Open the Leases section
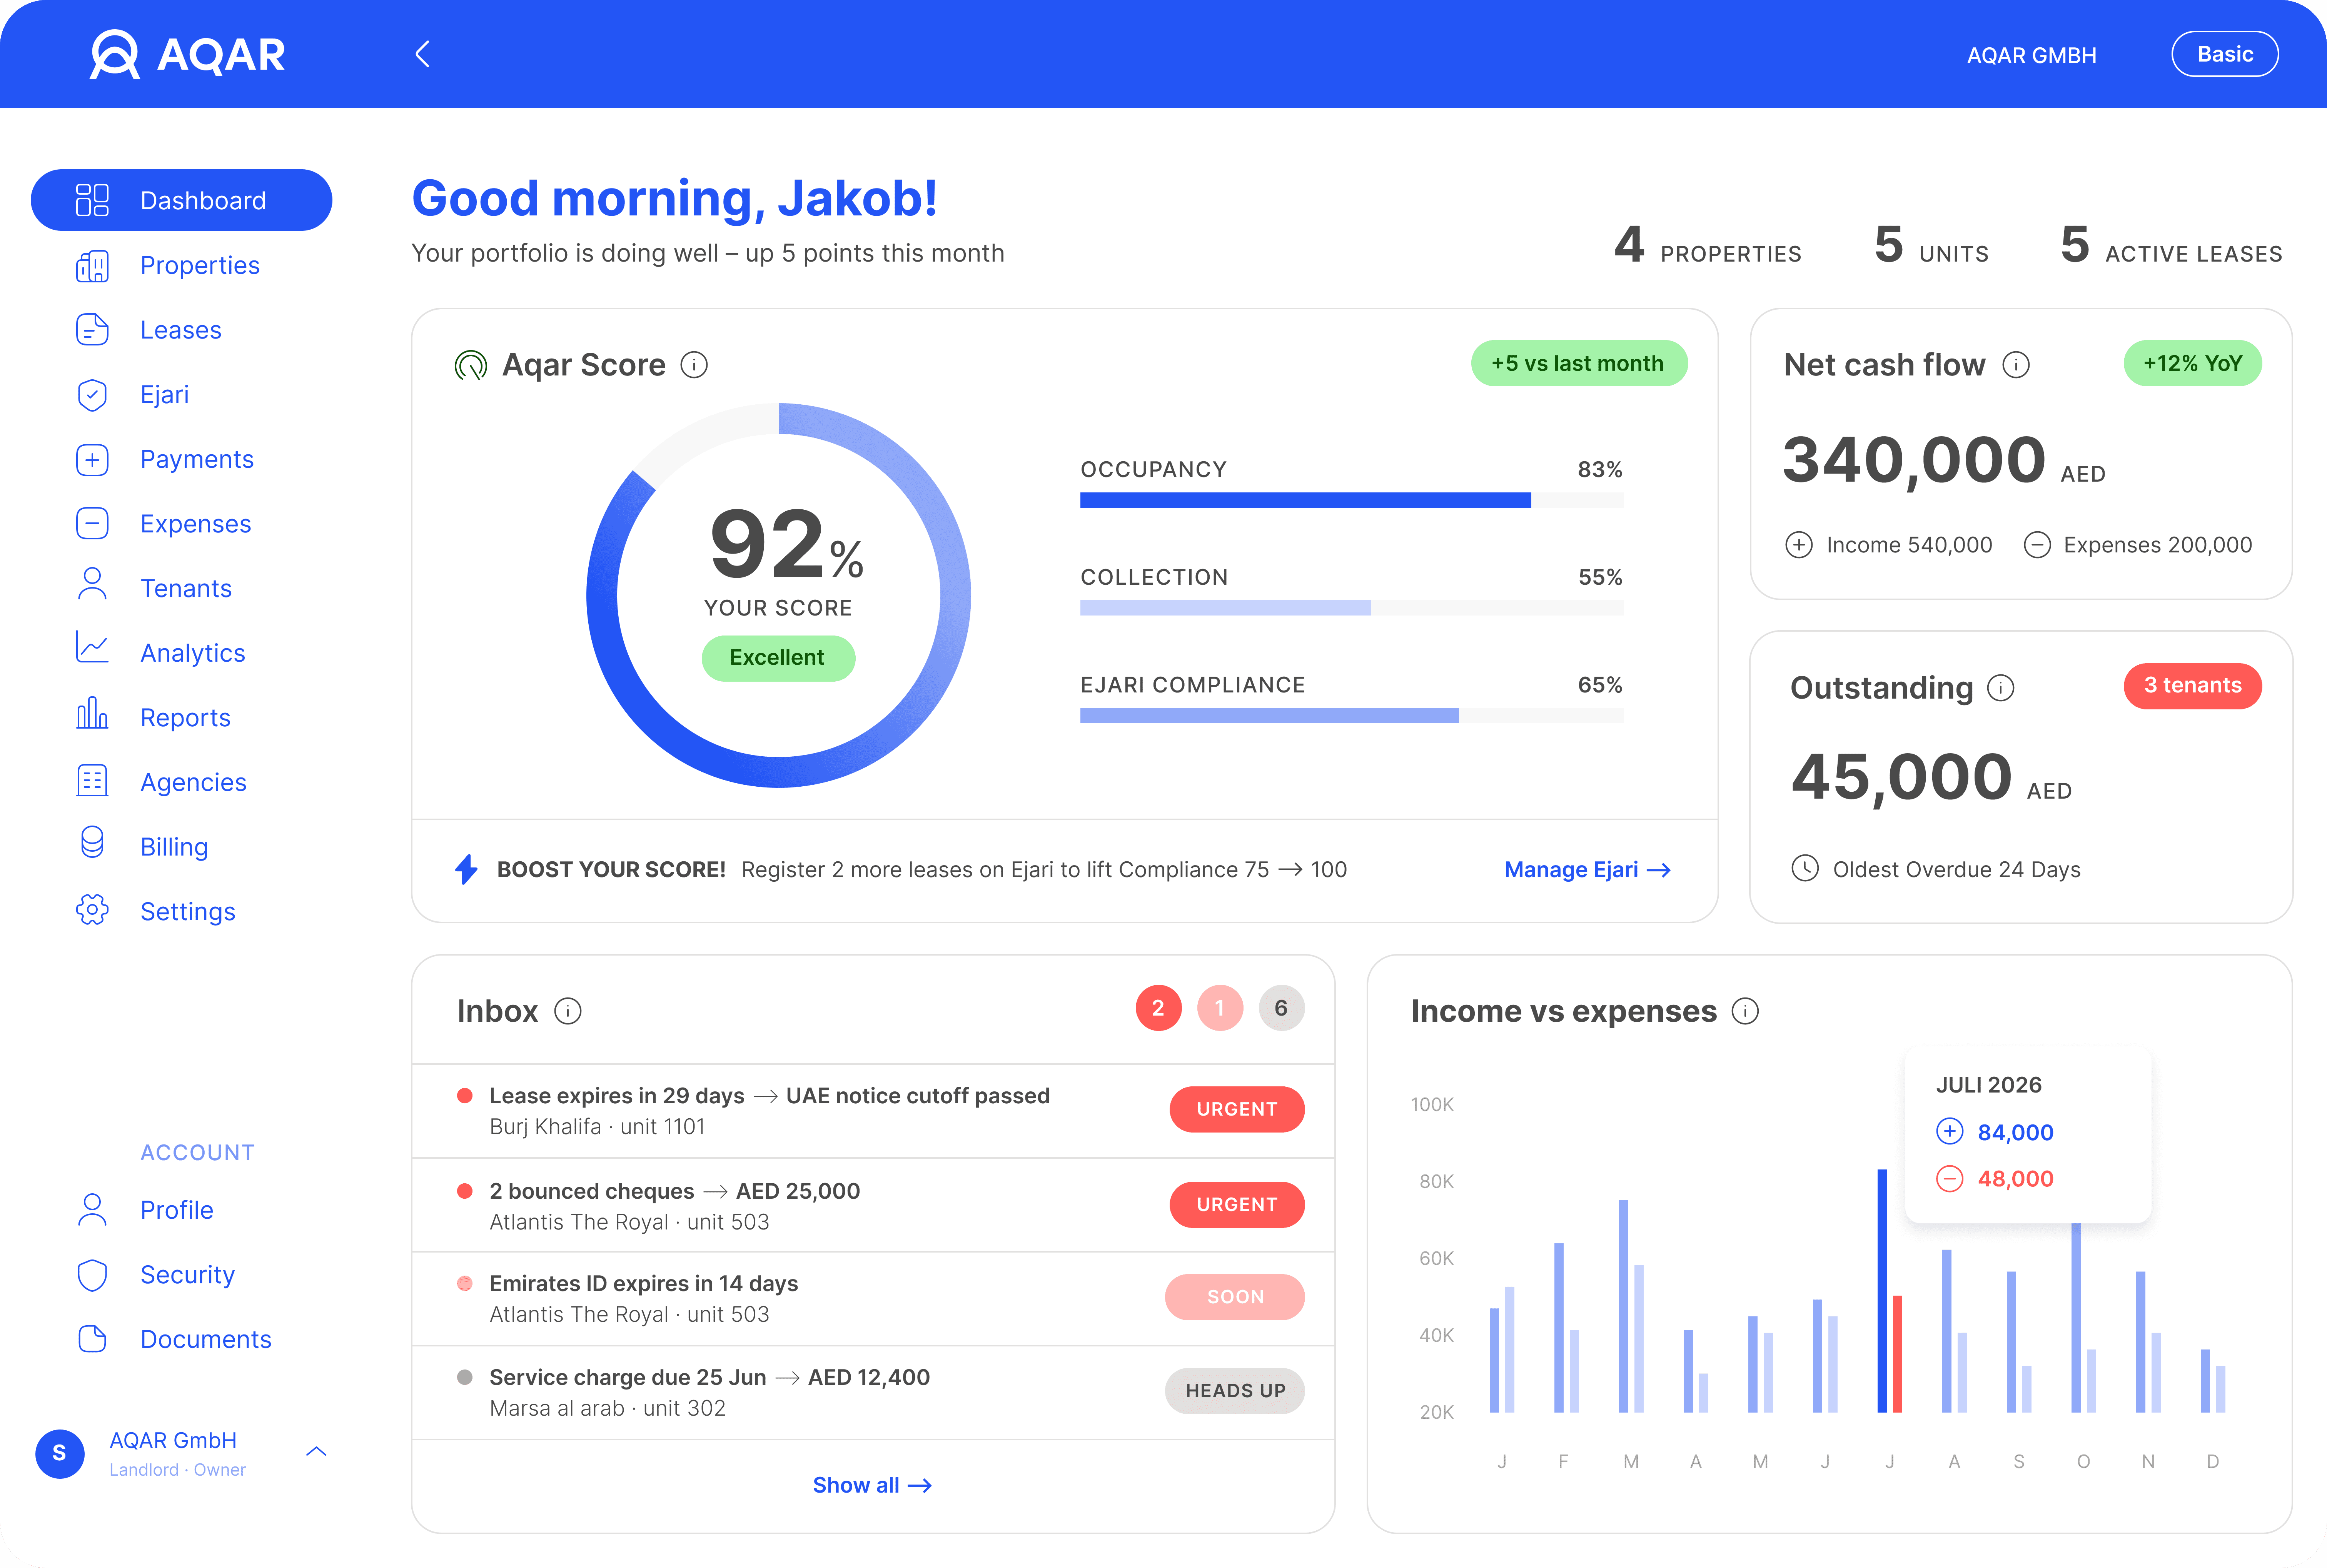The height and width of the screenshot is (1568, 2327). coord(180,330)
